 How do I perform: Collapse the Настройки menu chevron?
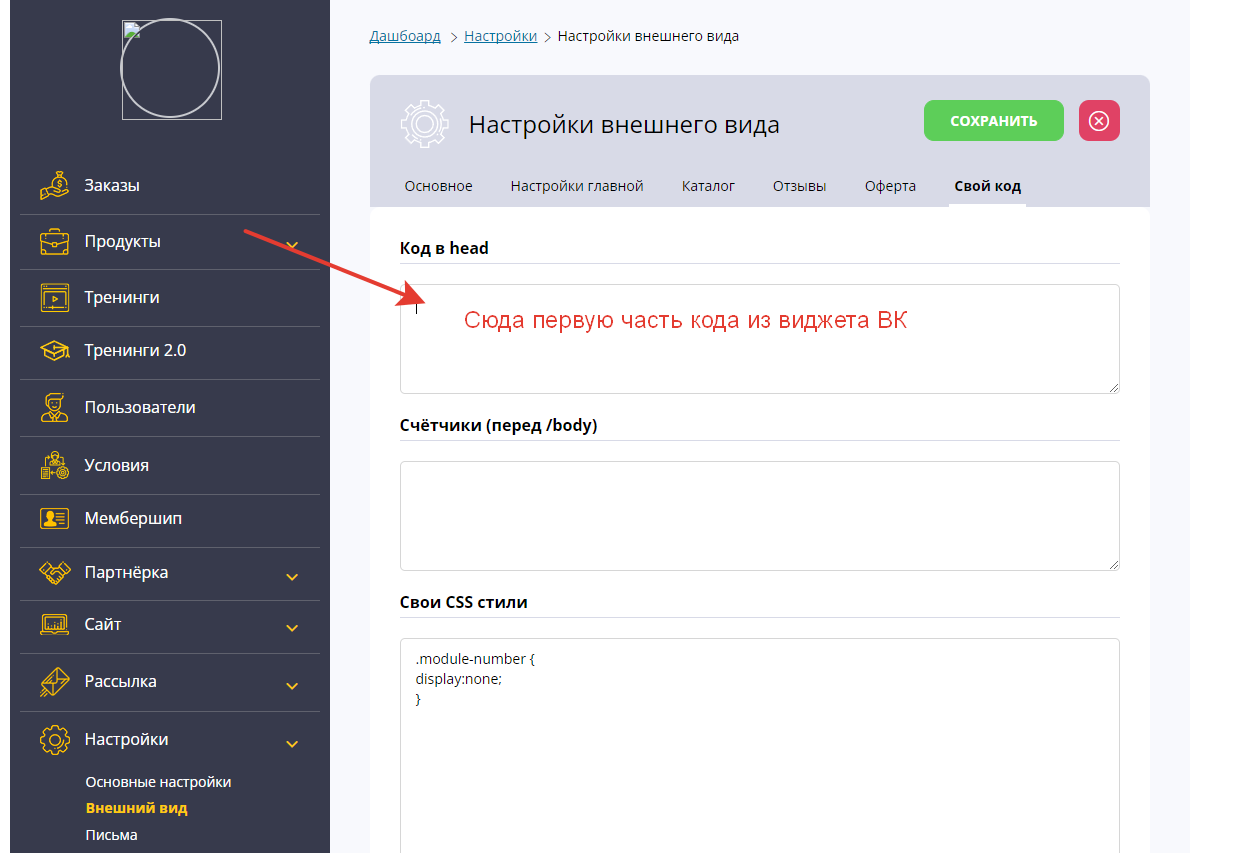point(292,744)
